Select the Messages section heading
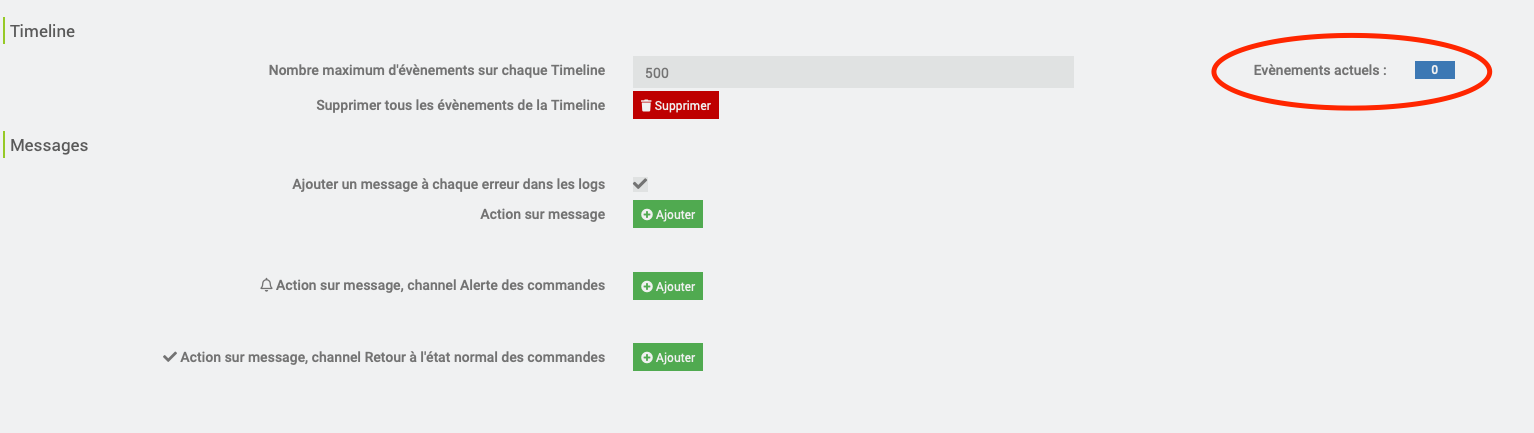This screenshot has width=1534, height=433. point(49,145)
